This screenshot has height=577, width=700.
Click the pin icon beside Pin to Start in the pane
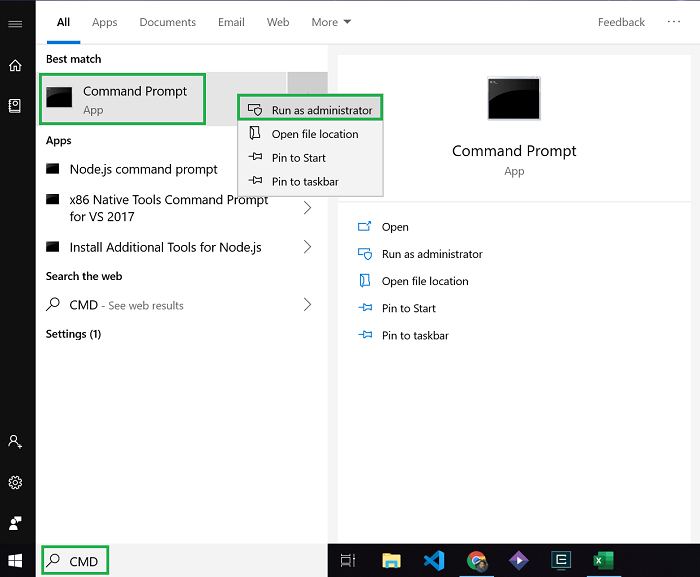pos(365,308)
